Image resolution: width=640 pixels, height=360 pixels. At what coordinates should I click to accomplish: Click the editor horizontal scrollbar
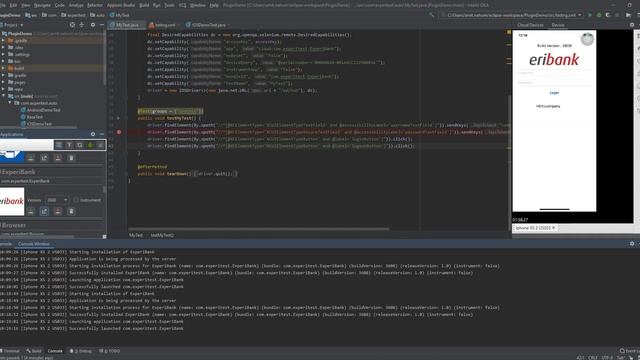point(259,229)
